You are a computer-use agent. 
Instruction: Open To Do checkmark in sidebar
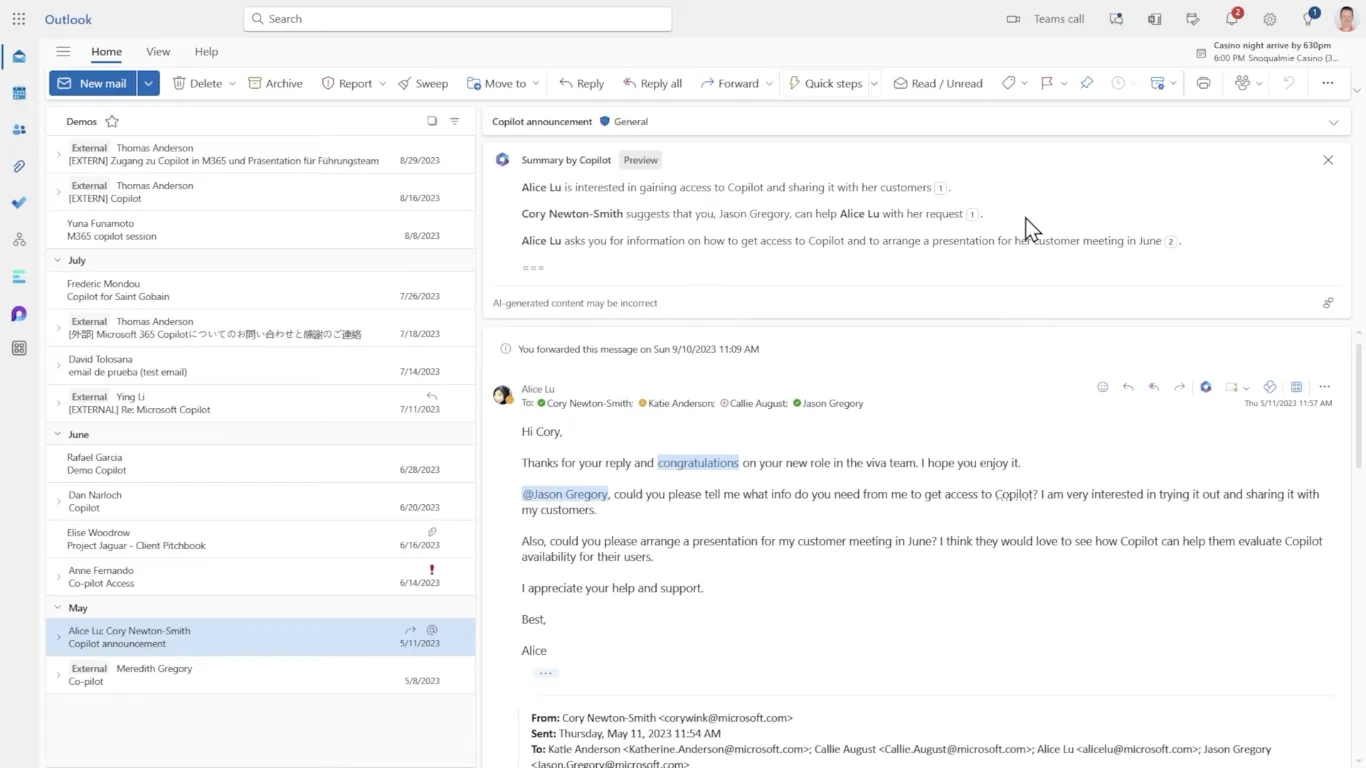point(19,203)
